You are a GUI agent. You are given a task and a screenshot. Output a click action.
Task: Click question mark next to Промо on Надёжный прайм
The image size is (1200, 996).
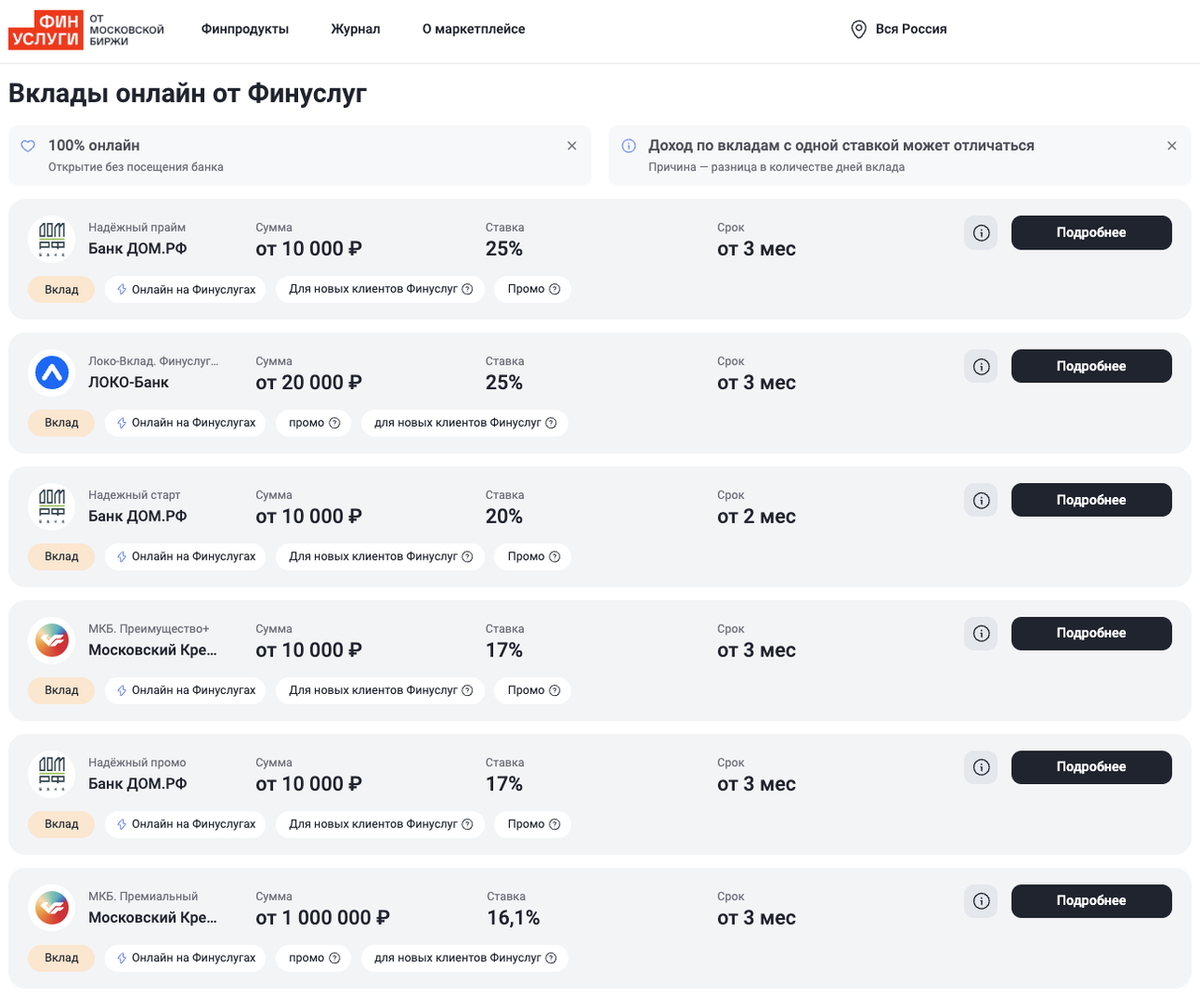[x=554, y=290]
